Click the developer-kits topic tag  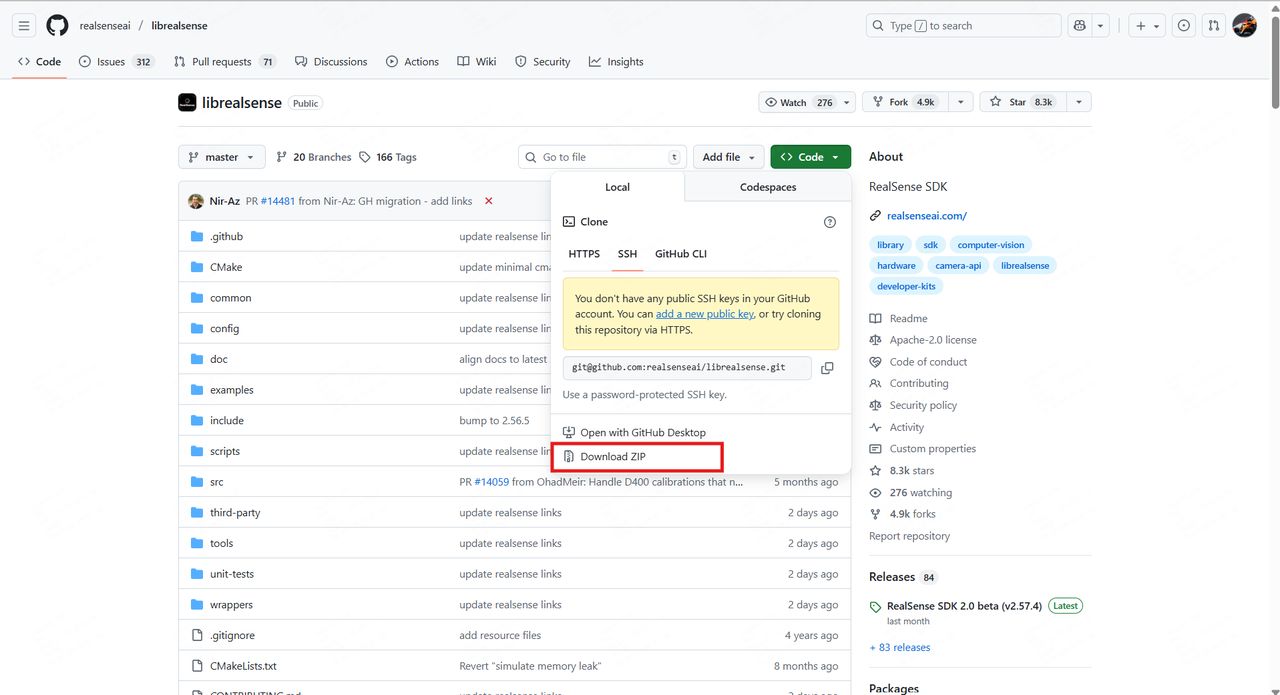(x=906, y=287)
